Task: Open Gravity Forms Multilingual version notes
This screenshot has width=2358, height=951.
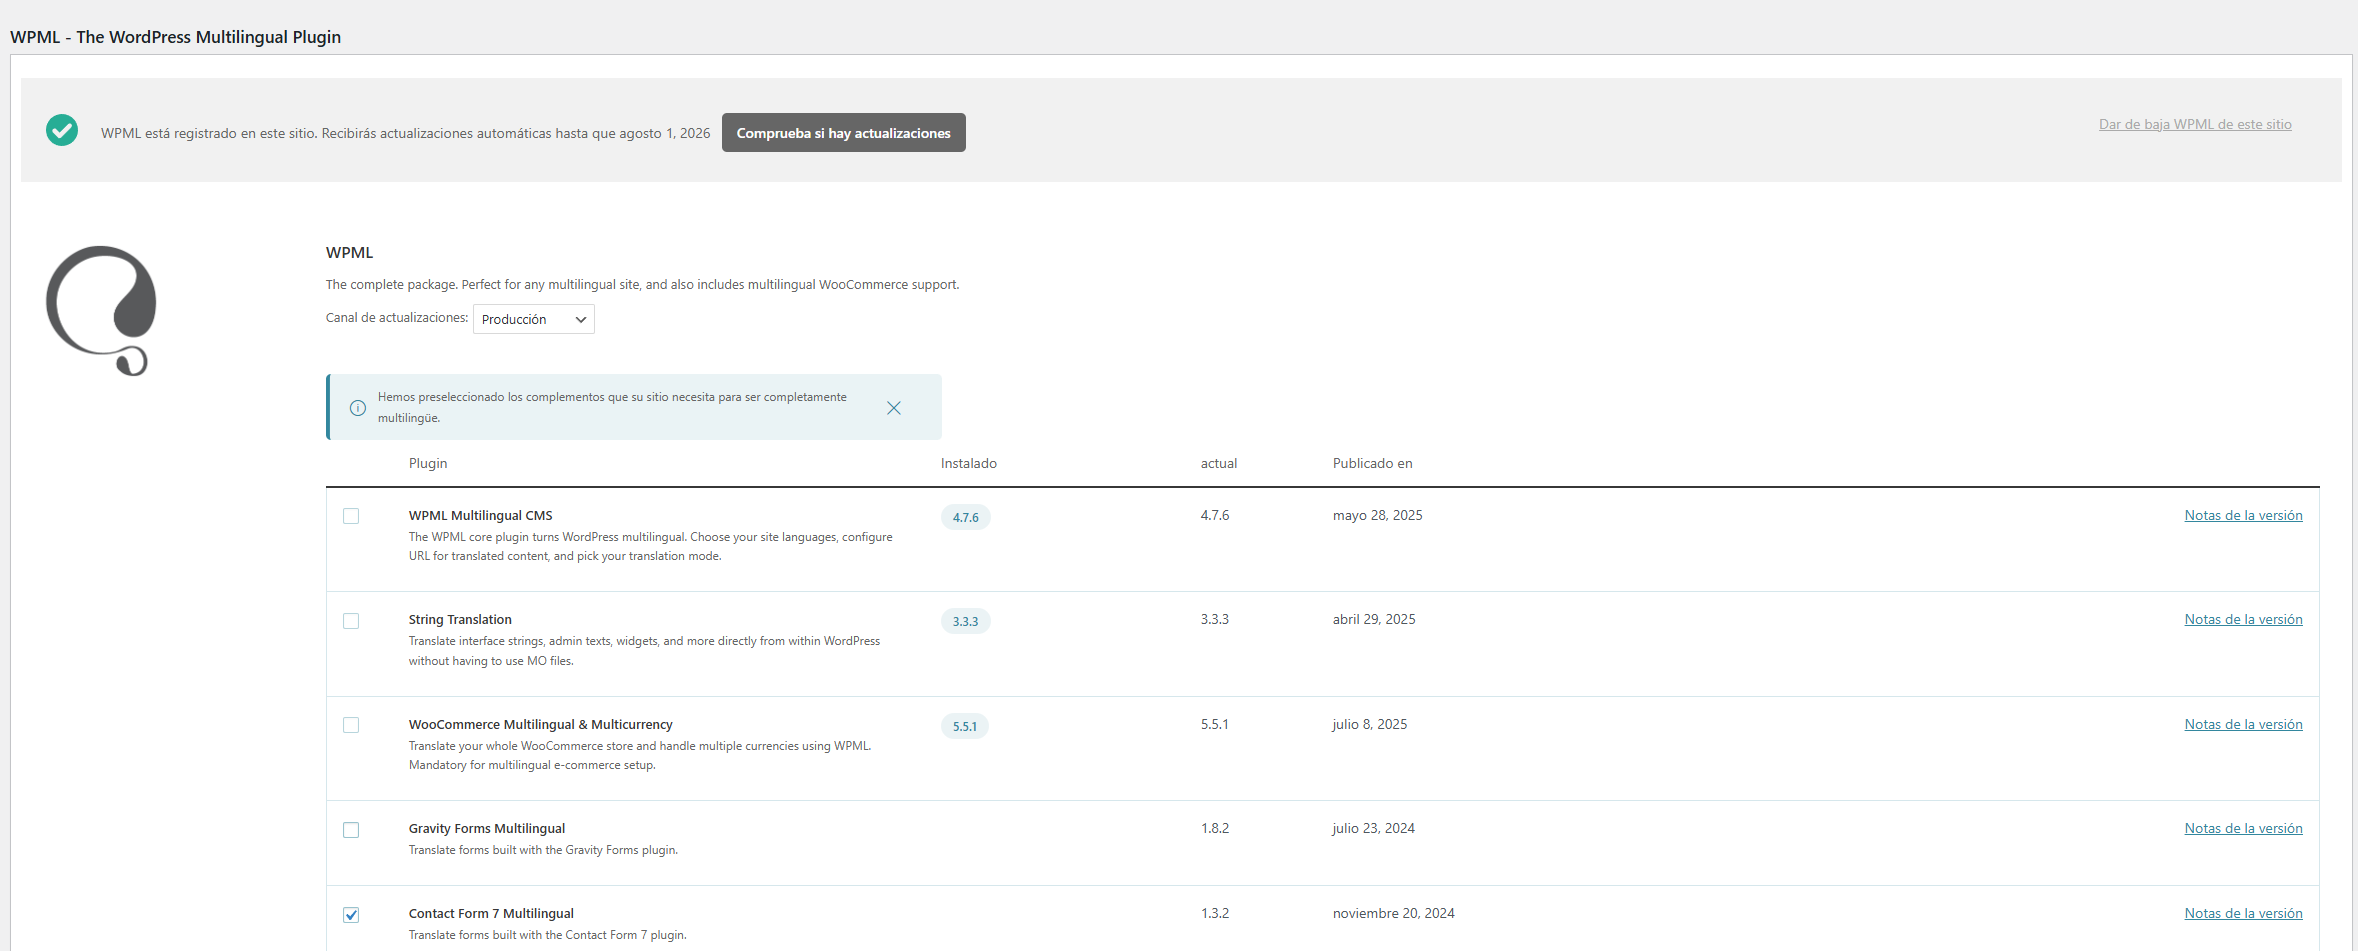Action: (x=2243, y=828)
